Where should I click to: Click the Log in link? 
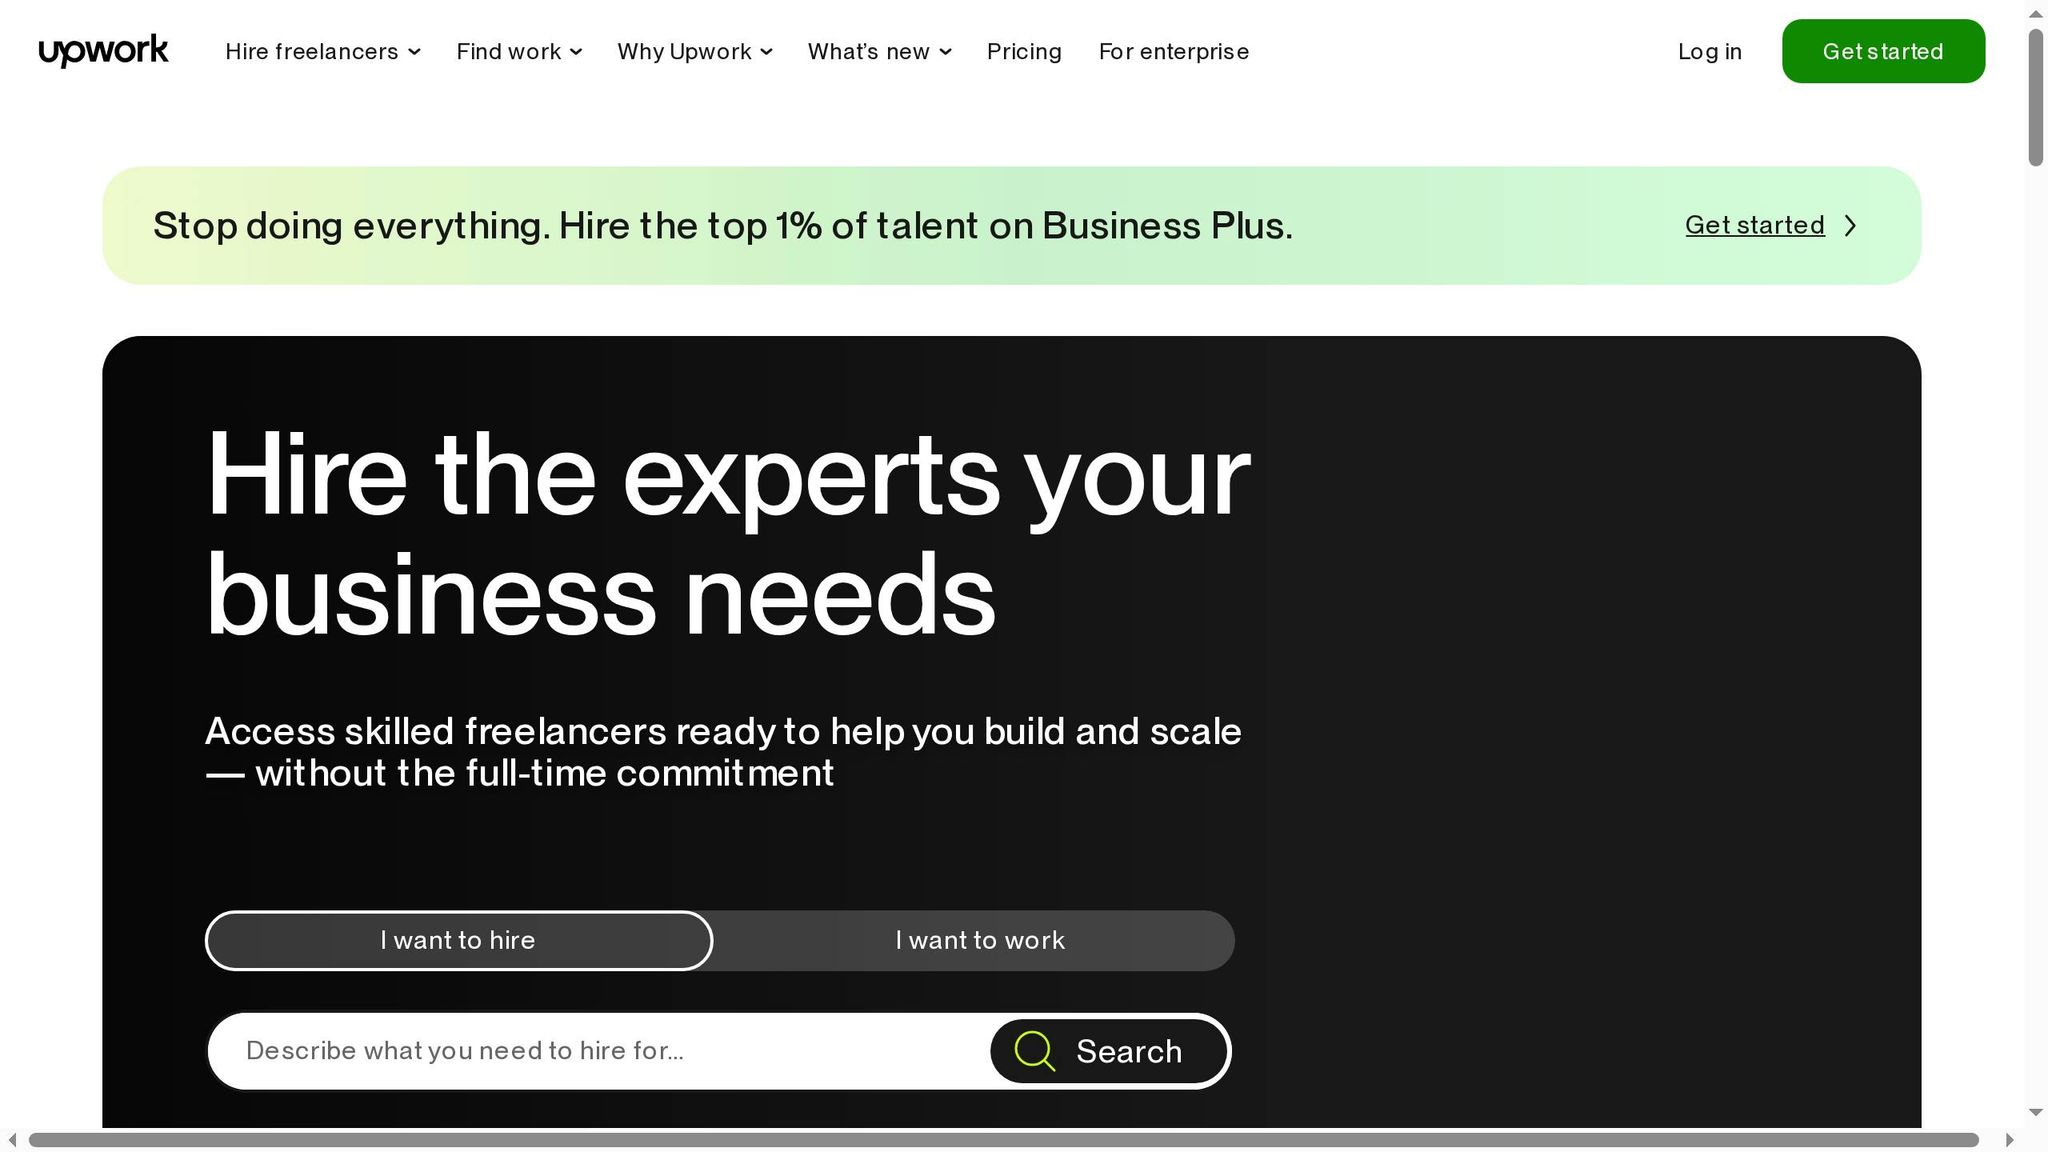pyautogui.click(x=1710, y=51)
